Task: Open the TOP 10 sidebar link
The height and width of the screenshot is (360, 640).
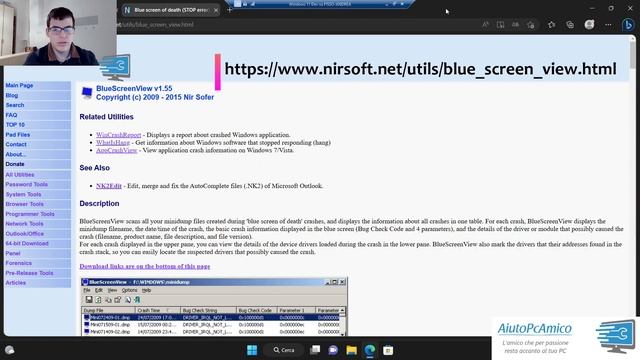Action: [15, 124]
